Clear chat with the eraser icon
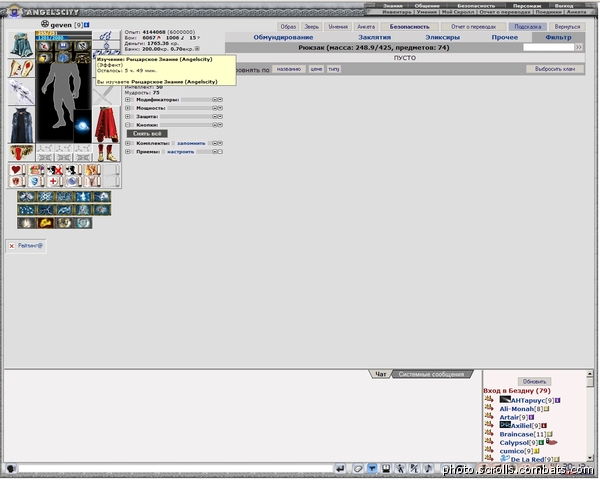 [x=358, y=469]
